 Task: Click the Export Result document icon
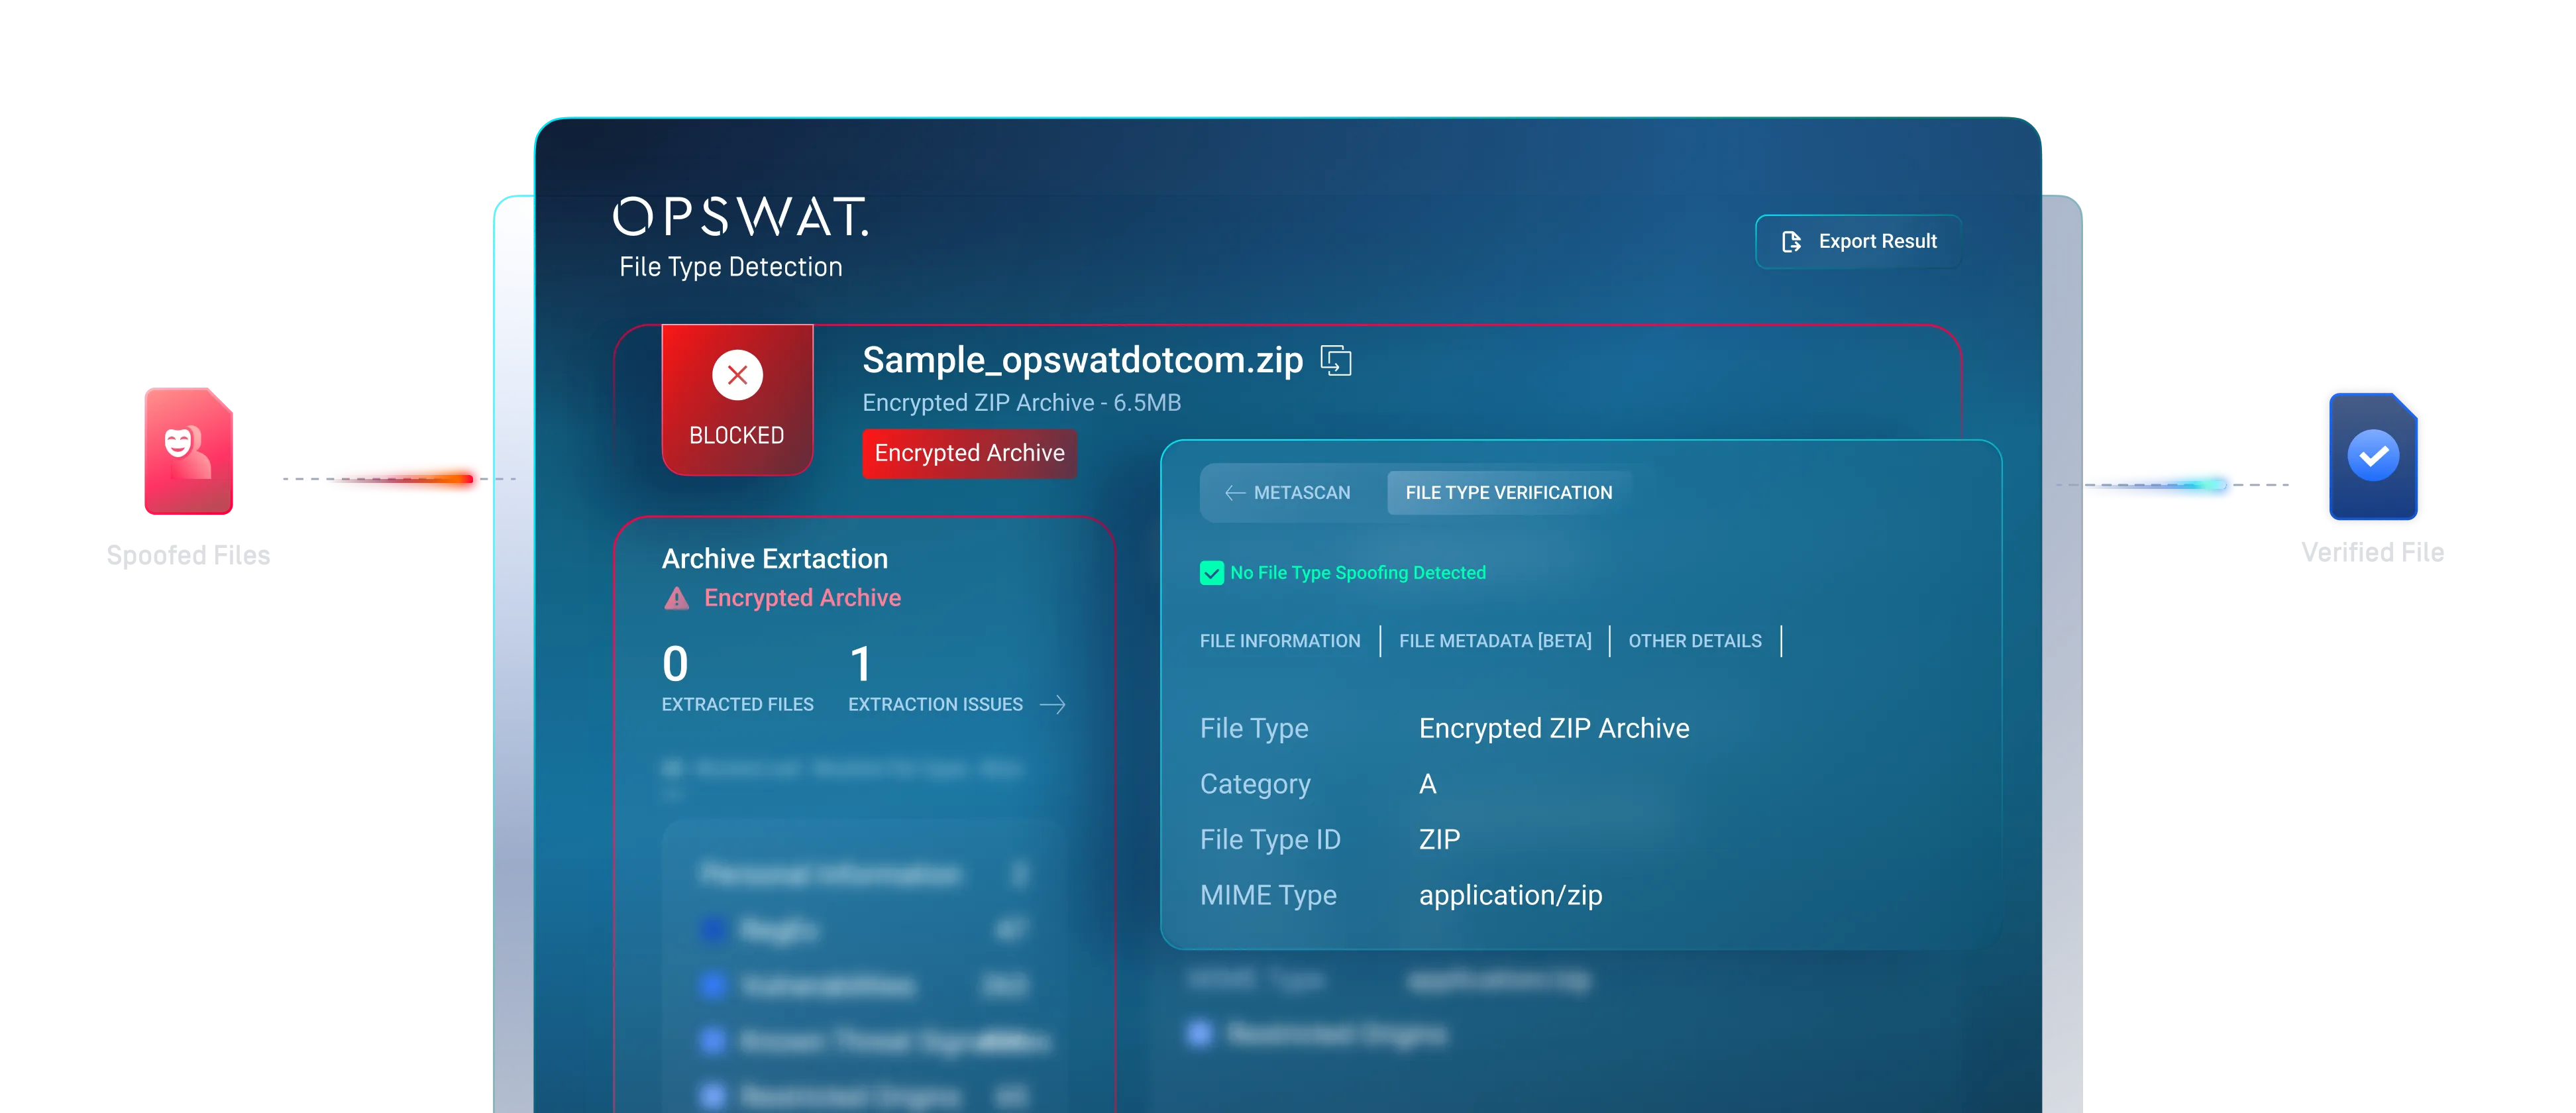[x=1791, y=241]
